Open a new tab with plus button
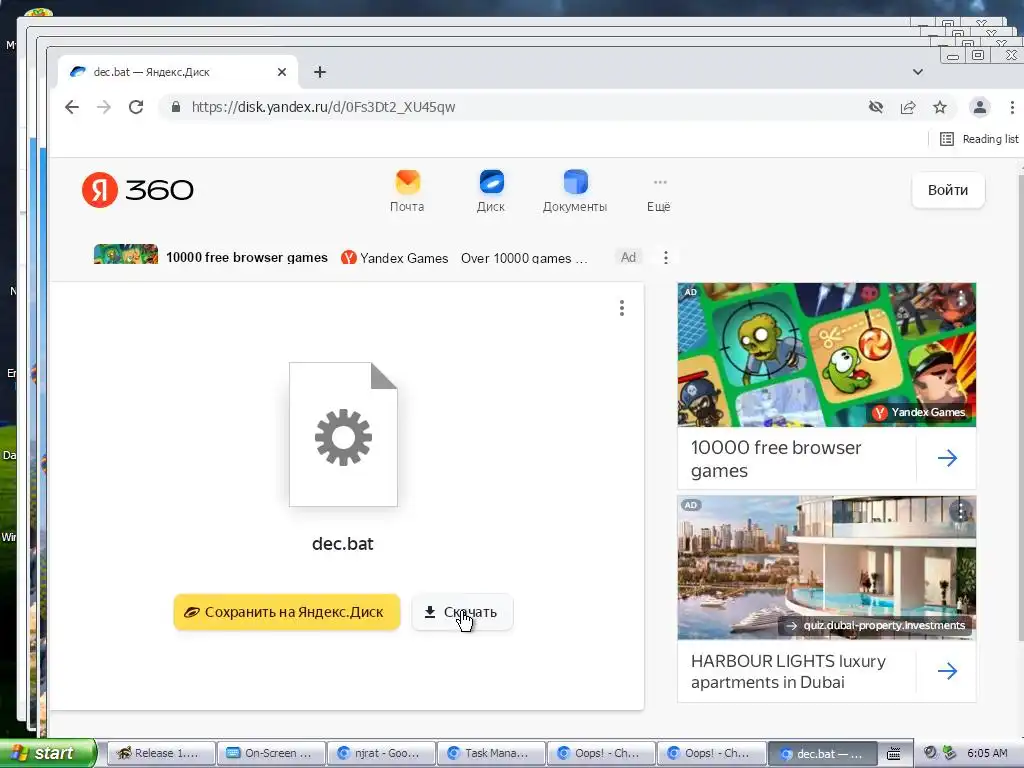 click(320, 72)
